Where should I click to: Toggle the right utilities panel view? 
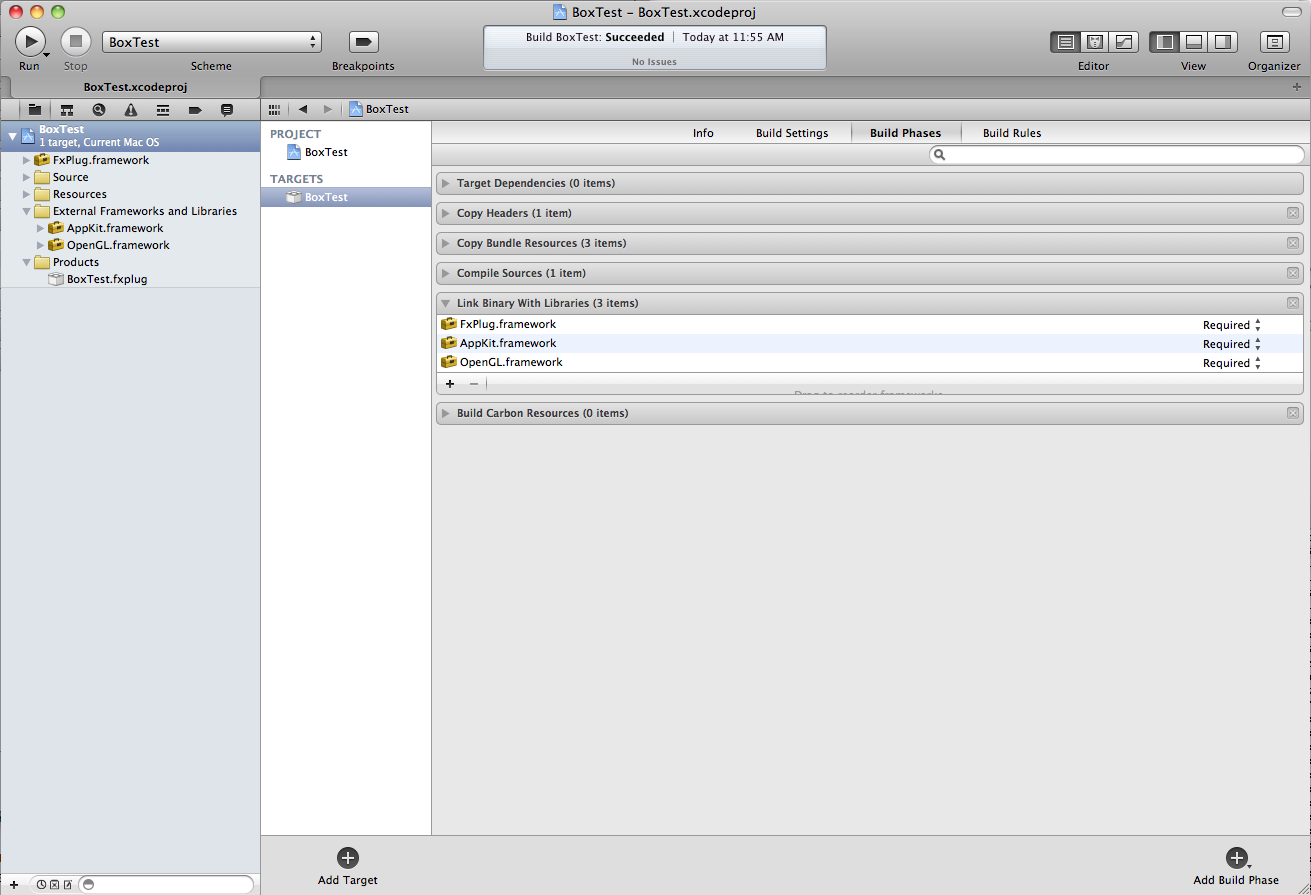[x=1222, y=42]
